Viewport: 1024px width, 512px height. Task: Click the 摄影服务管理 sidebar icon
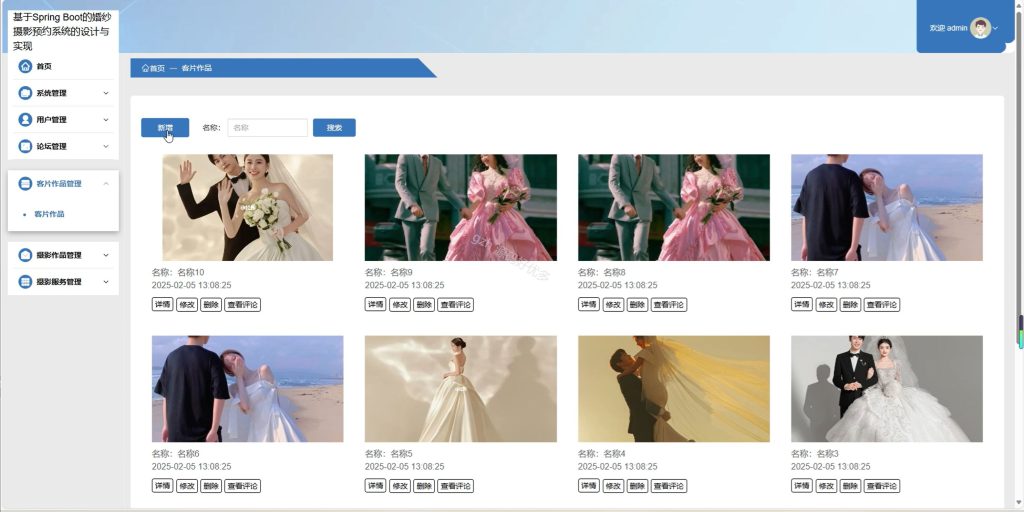pyautogui.click(x=25, y=281)
